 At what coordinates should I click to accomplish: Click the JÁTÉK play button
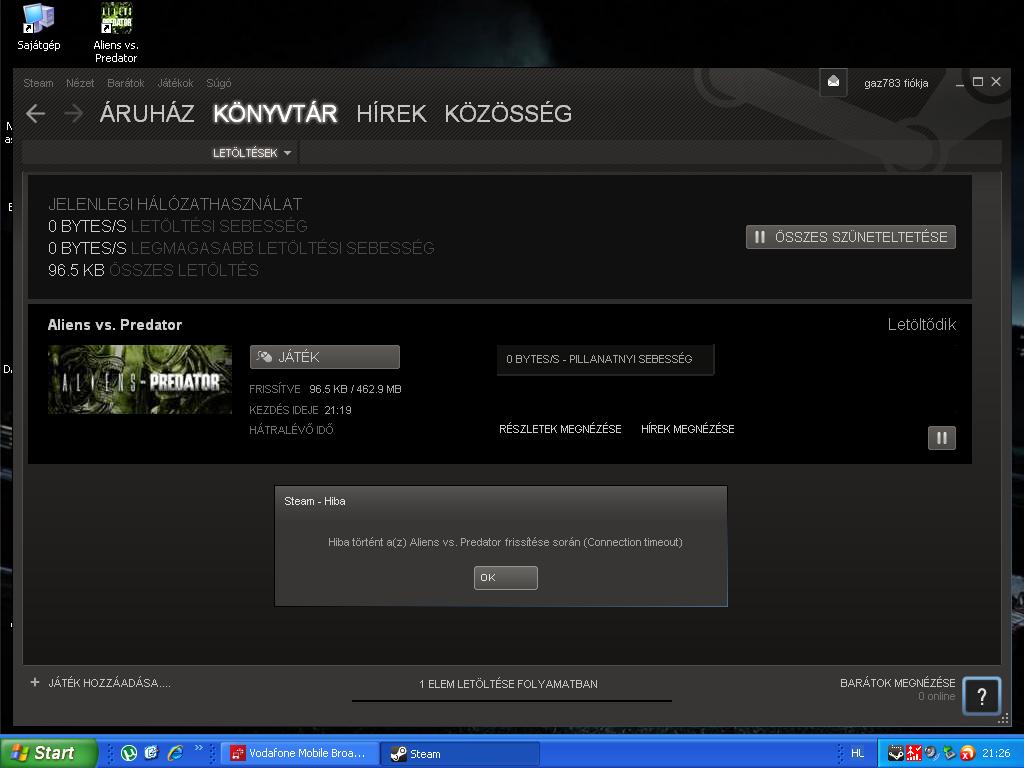[x=325, y=357]
